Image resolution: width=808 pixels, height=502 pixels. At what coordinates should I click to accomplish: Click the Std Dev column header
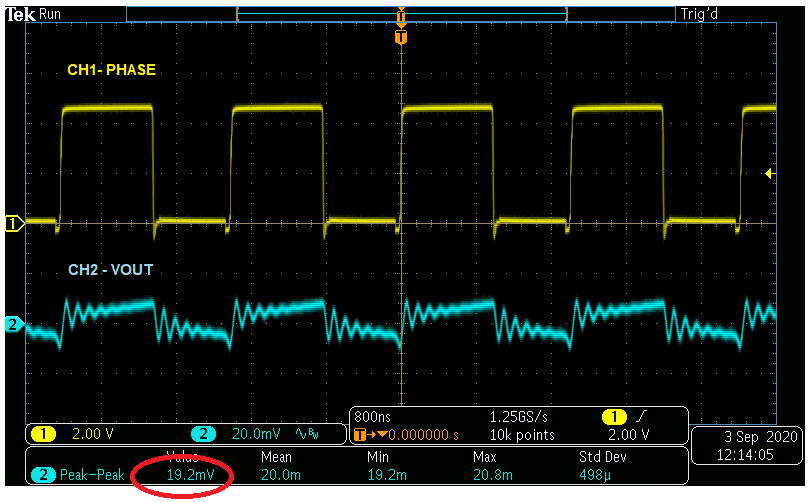[x=603, y=457]
